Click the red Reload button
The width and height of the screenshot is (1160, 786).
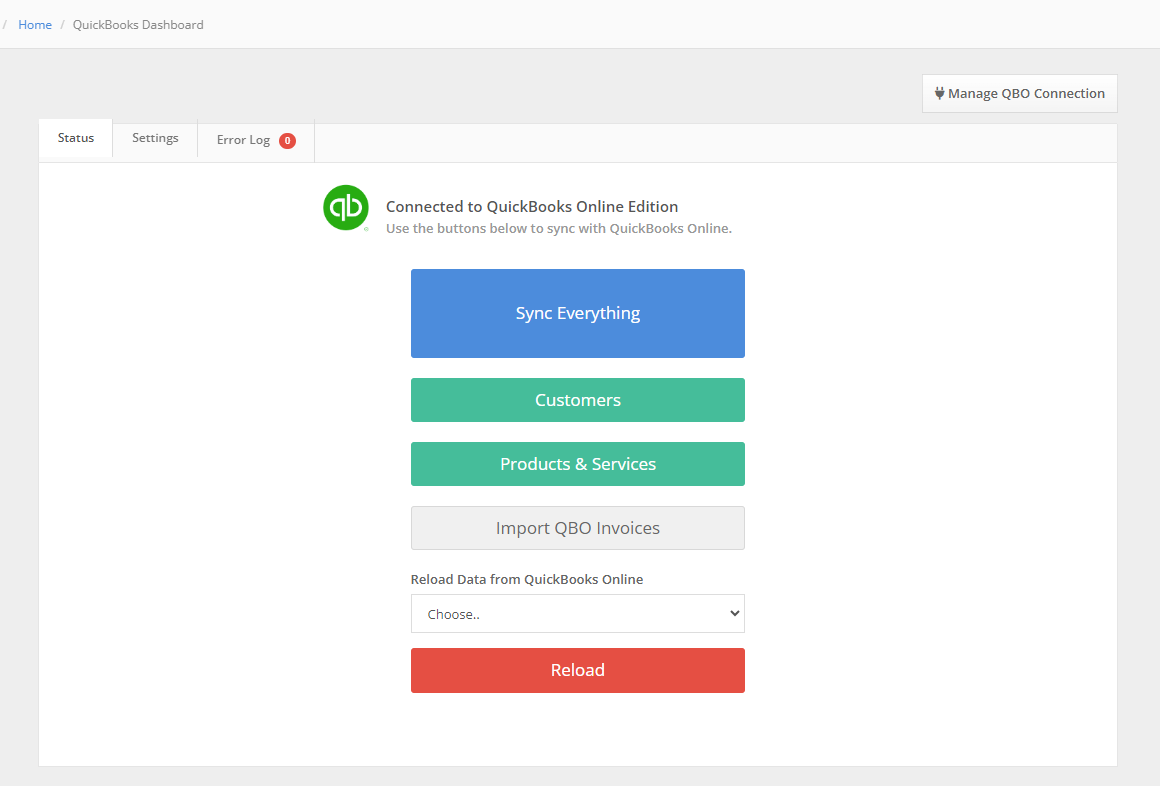pyautogui.click(x=578, y=671)
